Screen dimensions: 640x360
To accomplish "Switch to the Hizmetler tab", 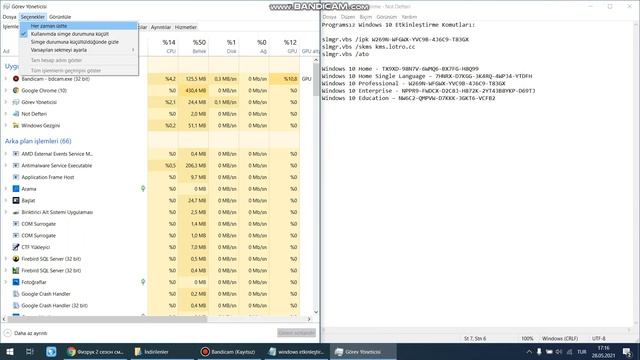I will [186, 27].
